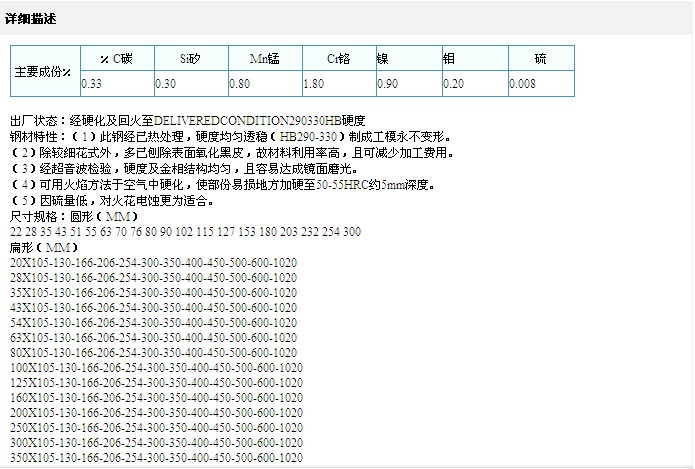The image size is (695, 469).
Task: Select the 主要成份% row label cell
Action: pyautogui.click(x=44, y=71)
